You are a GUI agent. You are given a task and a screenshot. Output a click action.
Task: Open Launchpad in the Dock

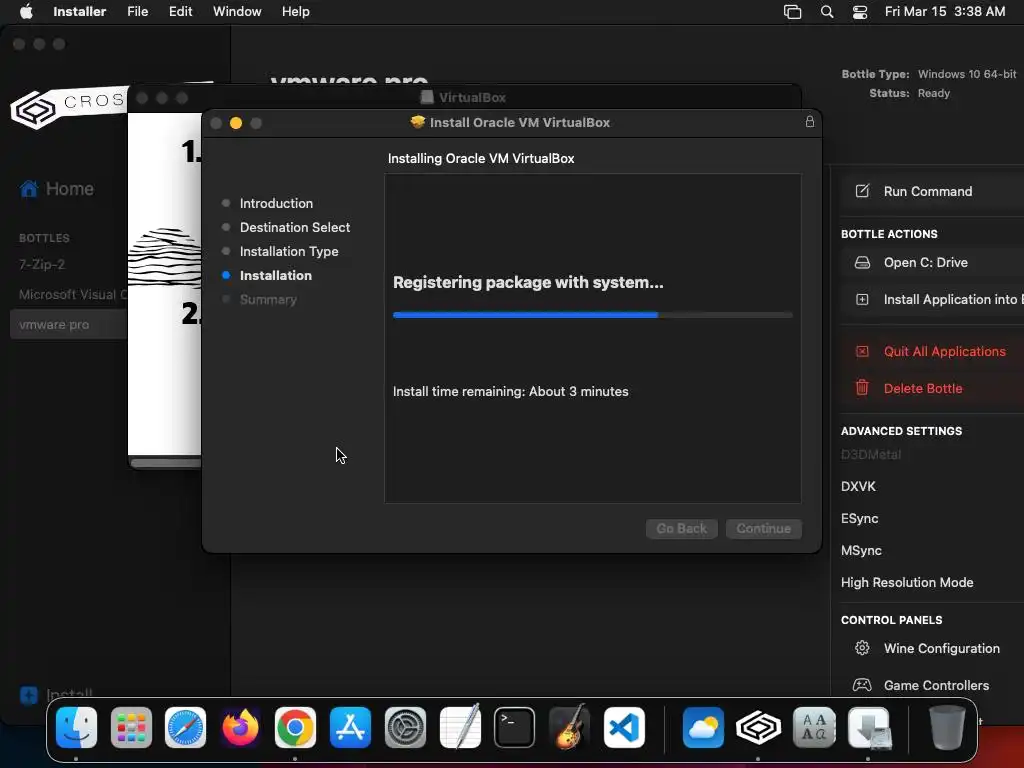tap(131, 727)
